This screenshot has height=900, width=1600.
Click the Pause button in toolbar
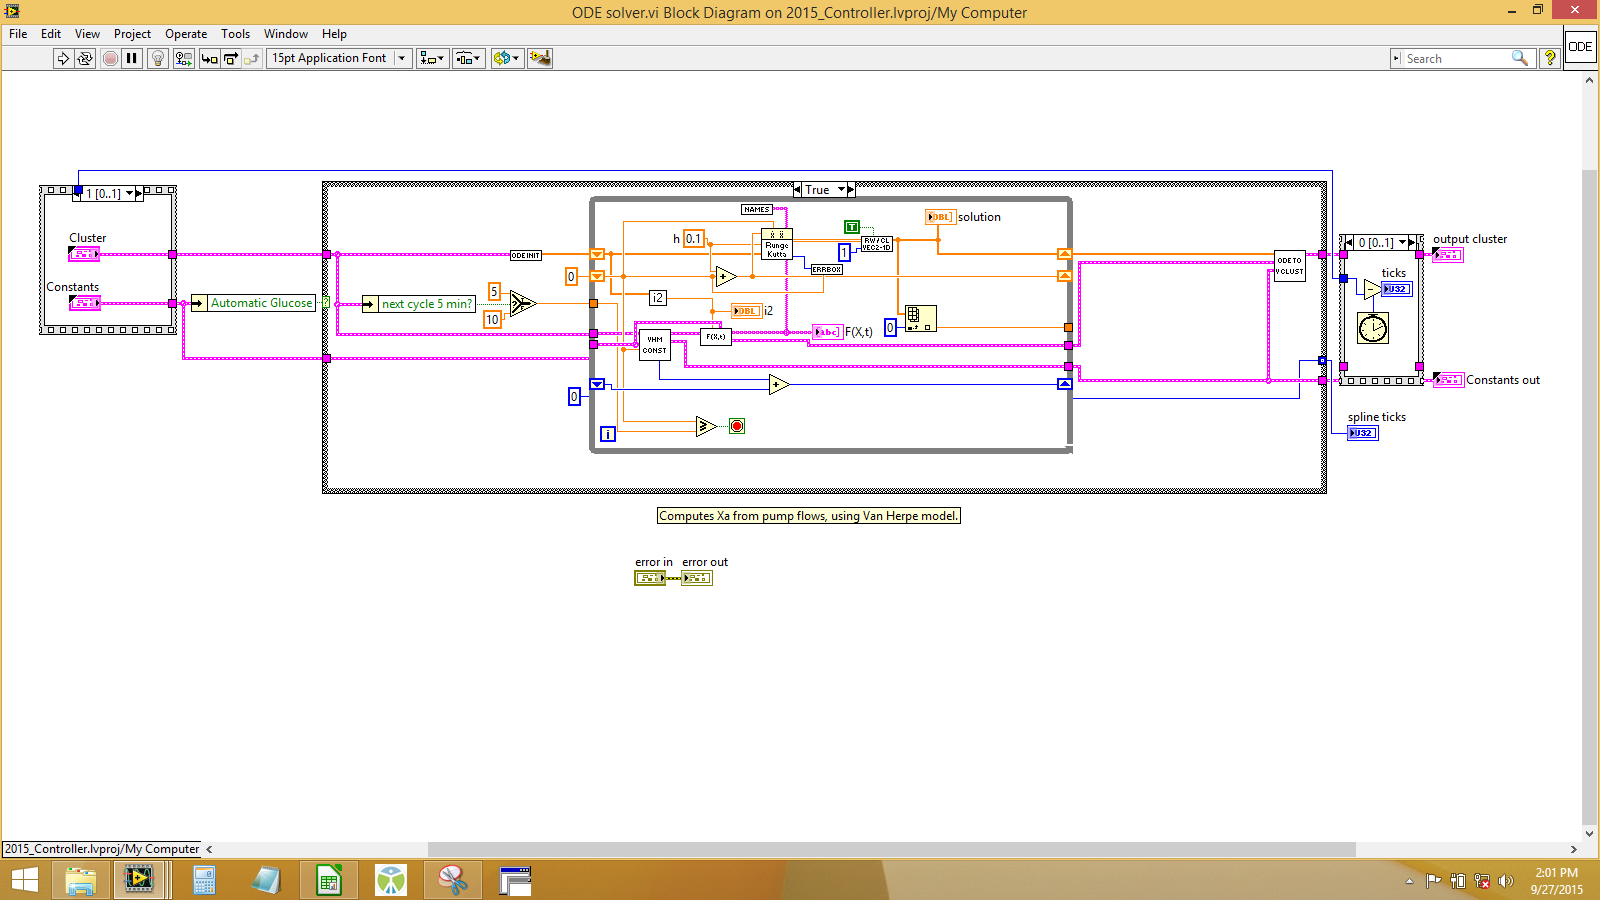point(132,58)
